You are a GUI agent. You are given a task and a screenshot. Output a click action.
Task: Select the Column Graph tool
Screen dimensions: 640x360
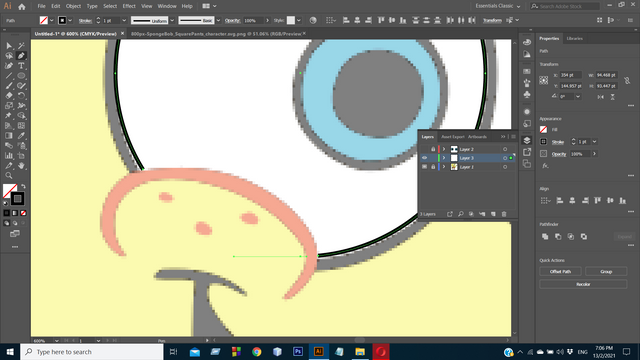tap(9, 156)
